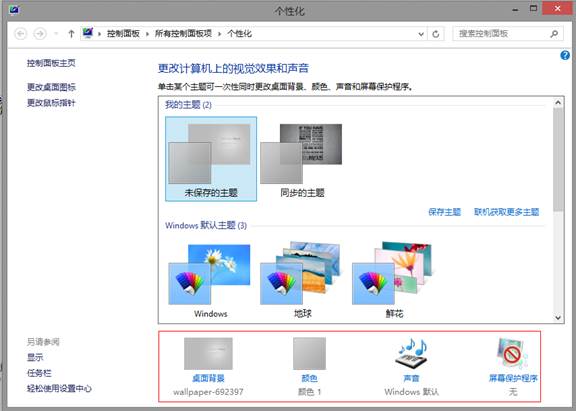Click the Back navigation arrow
This screenshot has height=411, width=576.
tap(21, 34)
